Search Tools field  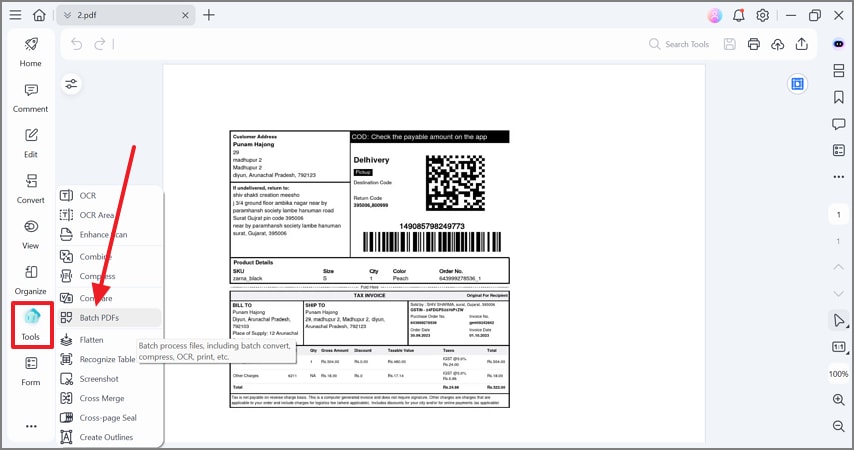[x=679, y=44]
